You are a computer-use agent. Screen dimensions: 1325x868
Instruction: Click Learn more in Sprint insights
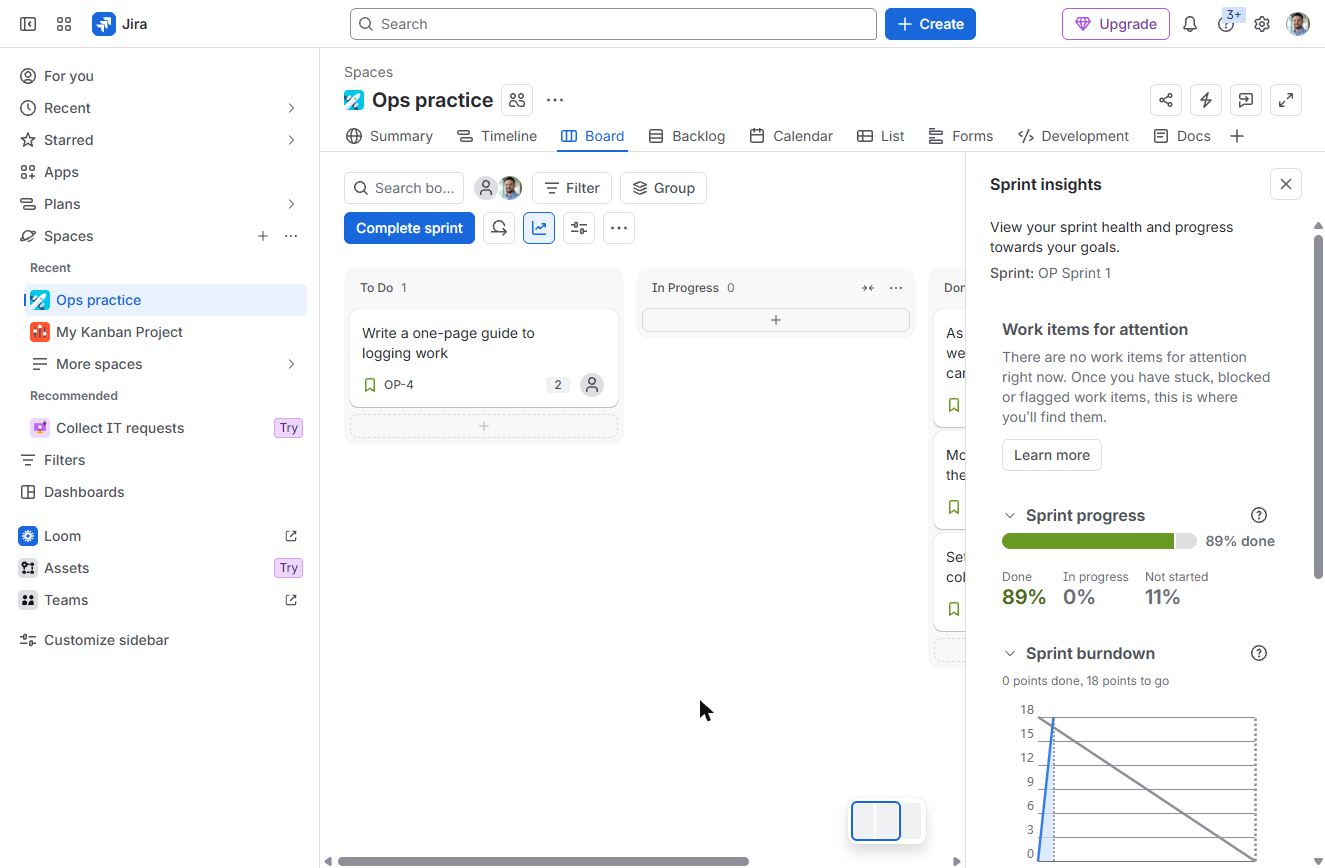[1052, 455]
